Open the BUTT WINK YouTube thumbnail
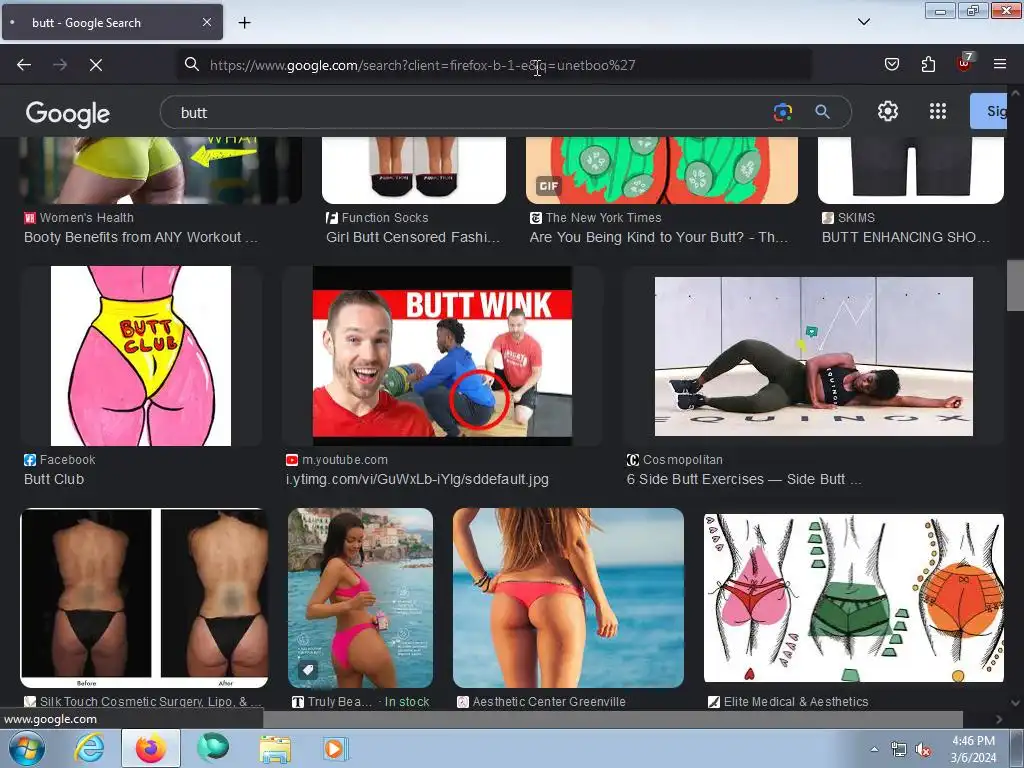 (442, 356)
